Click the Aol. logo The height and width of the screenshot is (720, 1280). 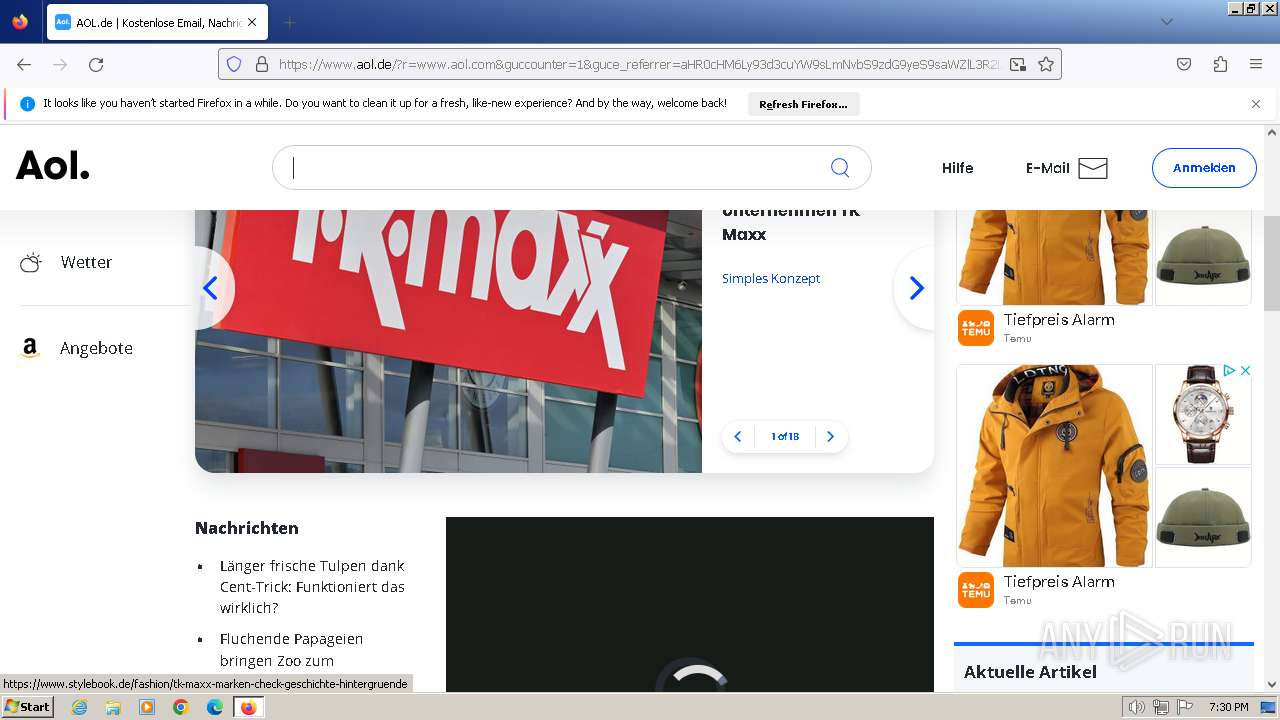(x=53, y=165)
